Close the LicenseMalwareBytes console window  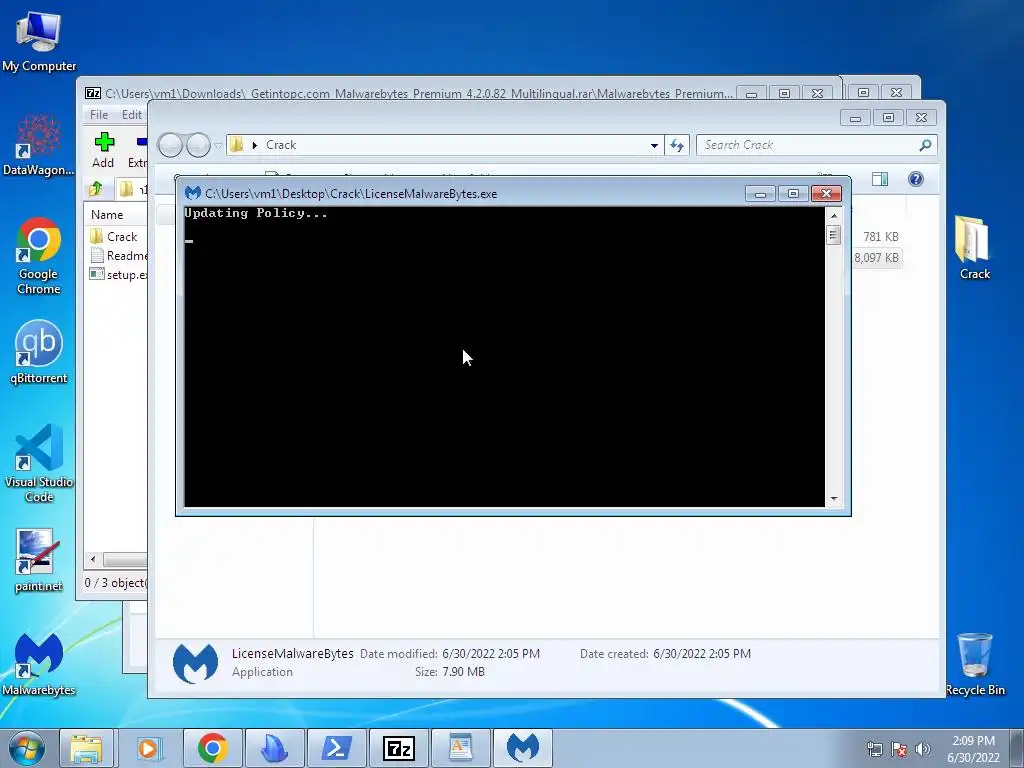click(826, 194)
